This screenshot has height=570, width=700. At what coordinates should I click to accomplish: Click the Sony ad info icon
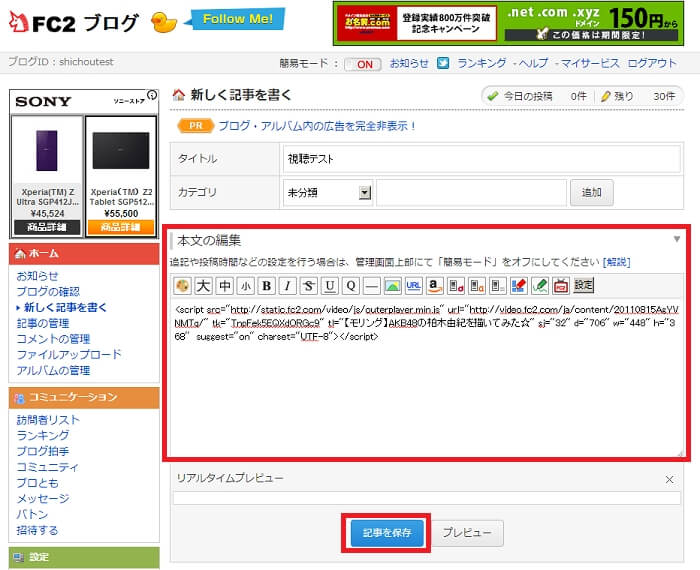pyautogui.click(x=152, y=95)
